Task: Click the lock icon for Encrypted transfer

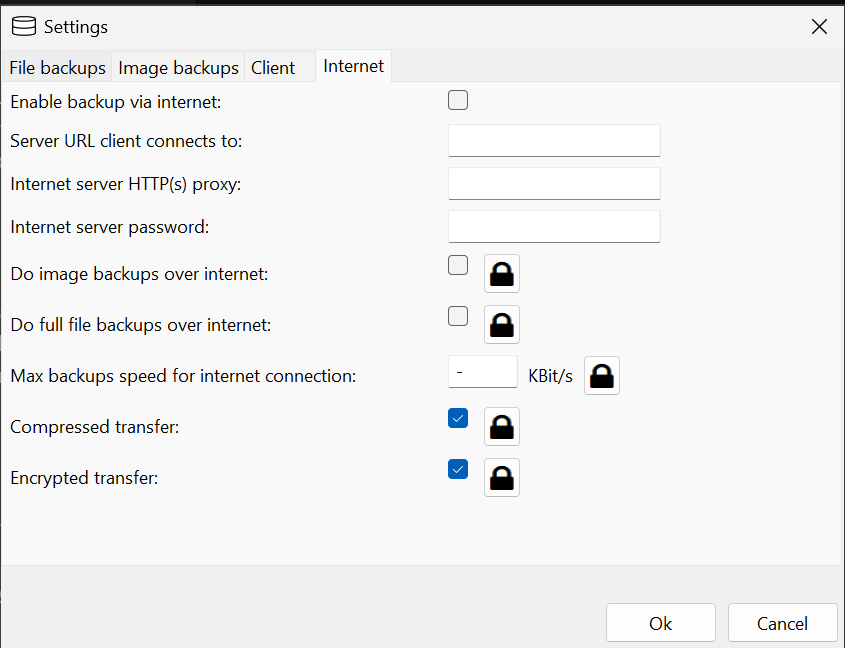Action: [502, 478]
